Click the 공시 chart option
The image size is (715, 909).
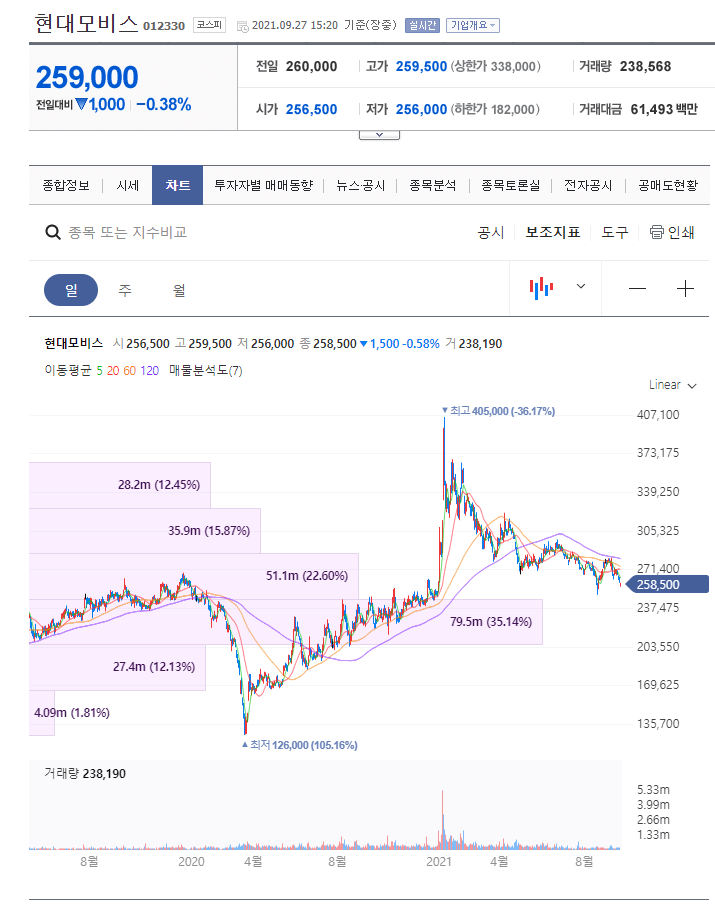click(x=491, y=232)
